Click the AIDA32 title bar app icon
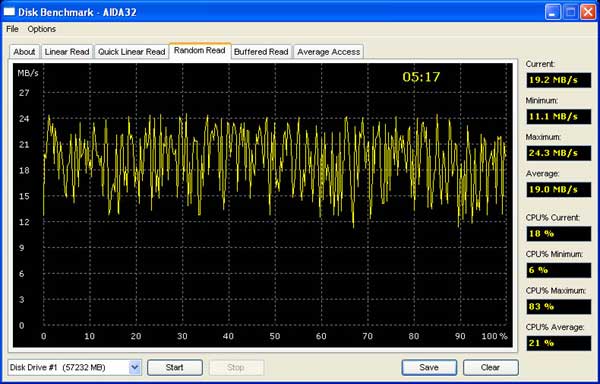The height and width of the screenshot is (384, 600). click(9, 11)
